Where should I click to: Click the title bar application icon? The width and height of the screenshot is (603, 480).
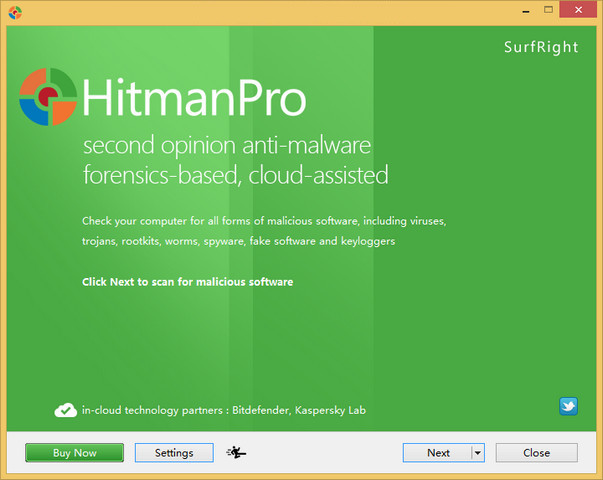coord(13,11)
